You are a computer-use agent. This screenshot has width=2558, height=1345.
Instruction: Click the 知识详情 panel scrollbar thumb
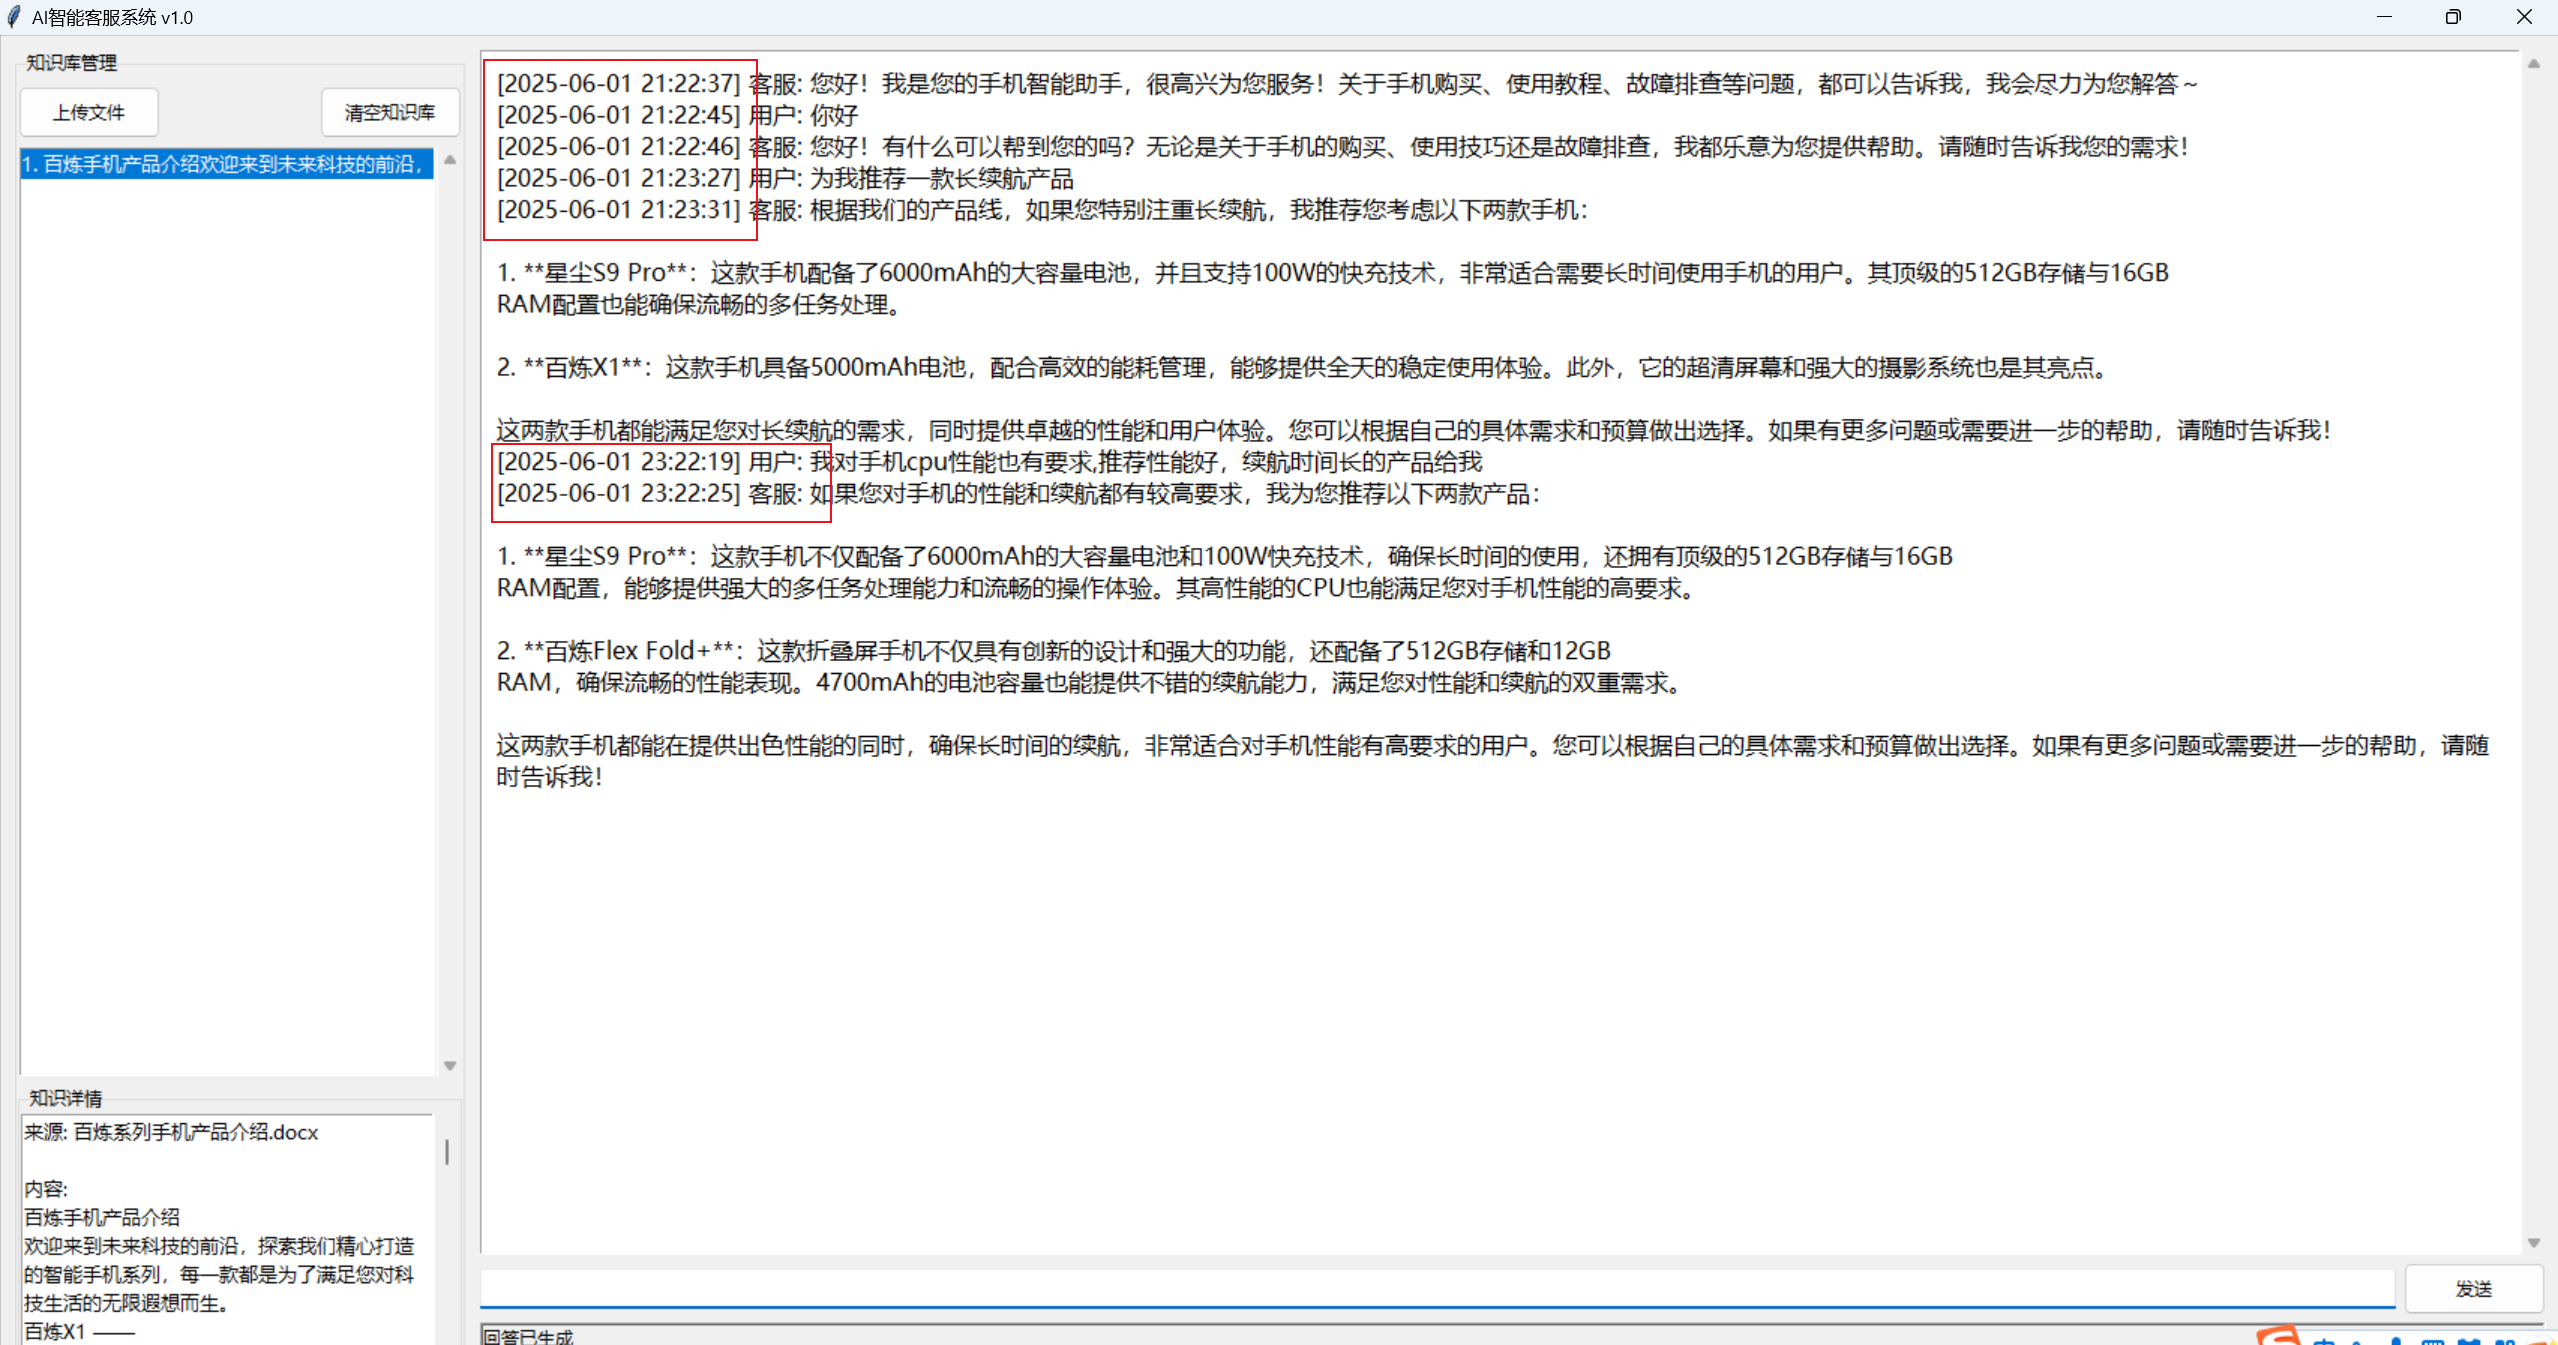click(x=447, y=1152)
